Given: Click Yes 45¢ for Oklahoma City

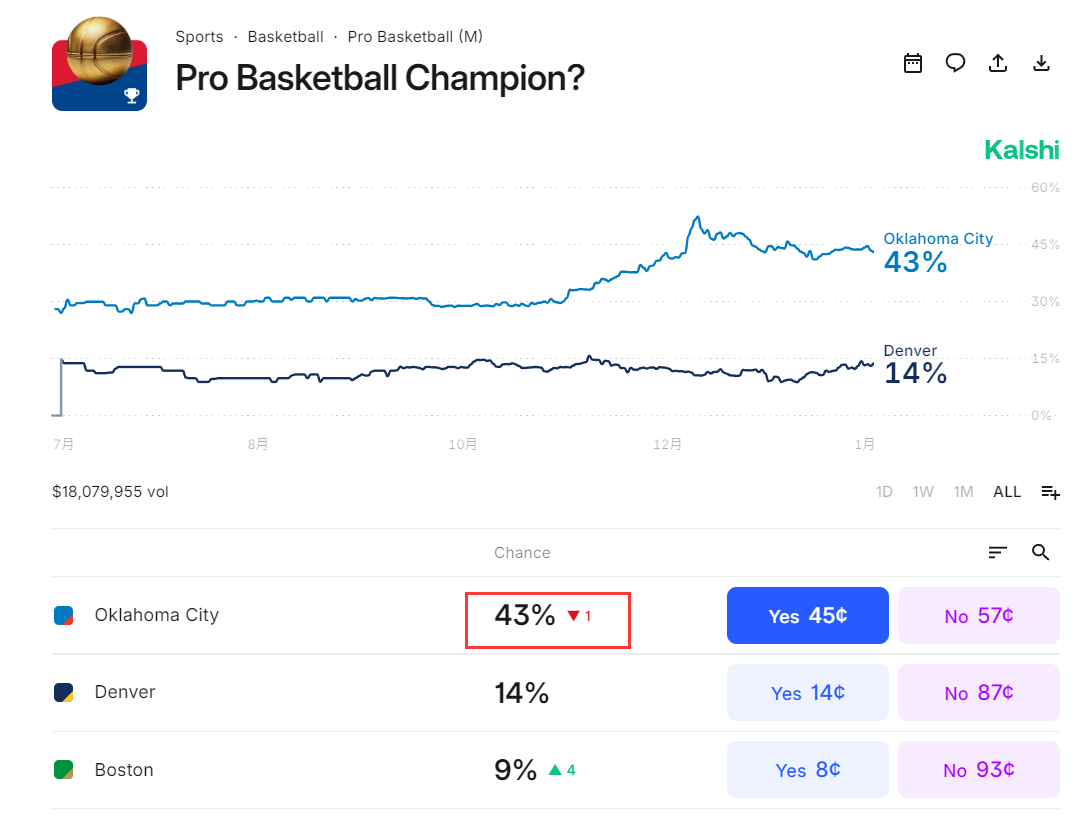Looking at the screenshot, I should coord(807,616).
